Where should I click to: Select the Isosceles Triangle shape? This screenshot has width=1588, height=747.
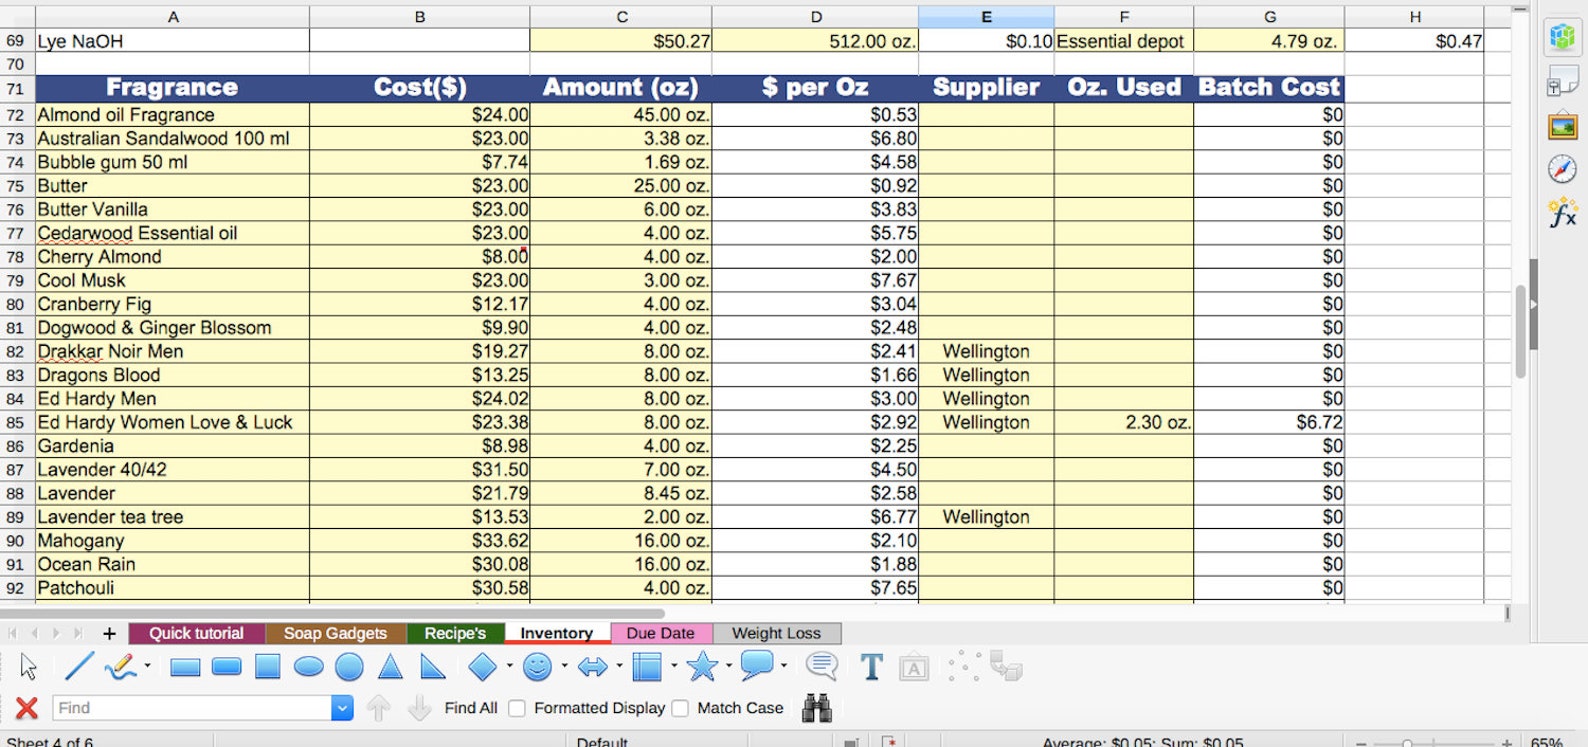[x=390, y=666]
